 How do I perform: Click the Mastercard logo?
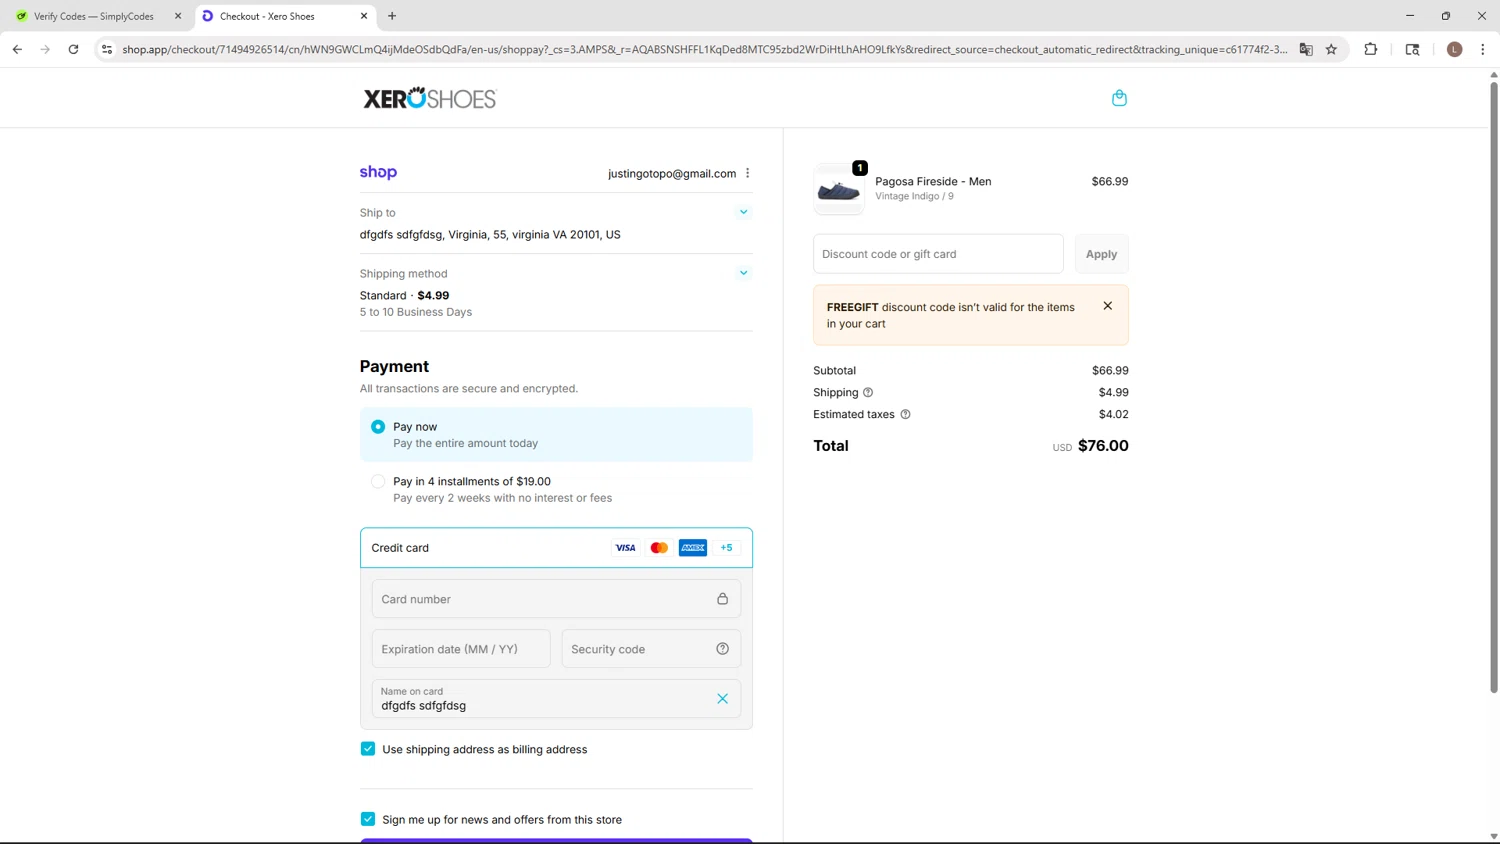[659, 548]
